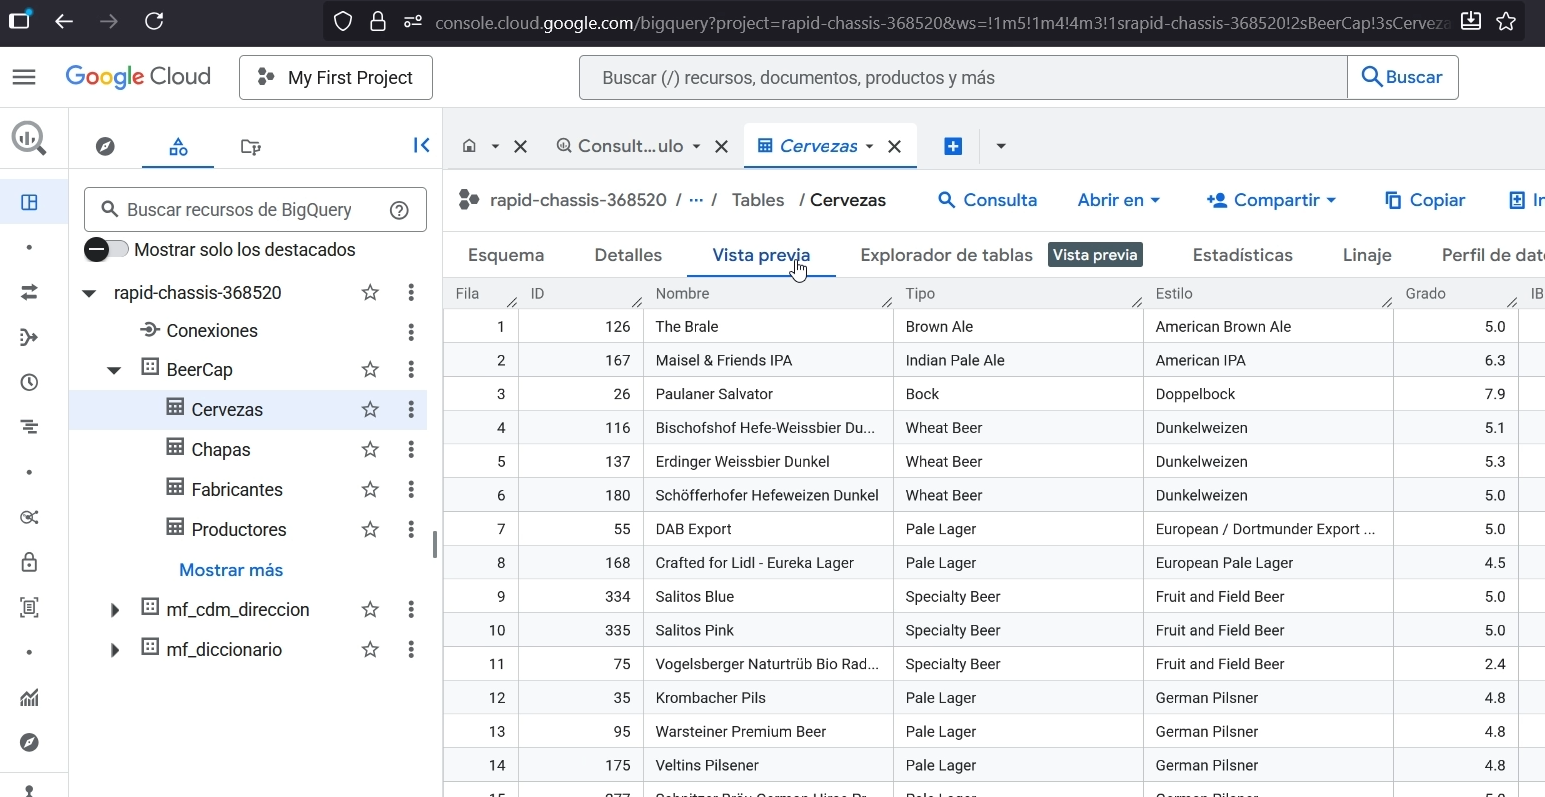1545x797 pixels.
Task: Open the kebab menu icon for Cervezas table
Action: [x=411, y=409]
